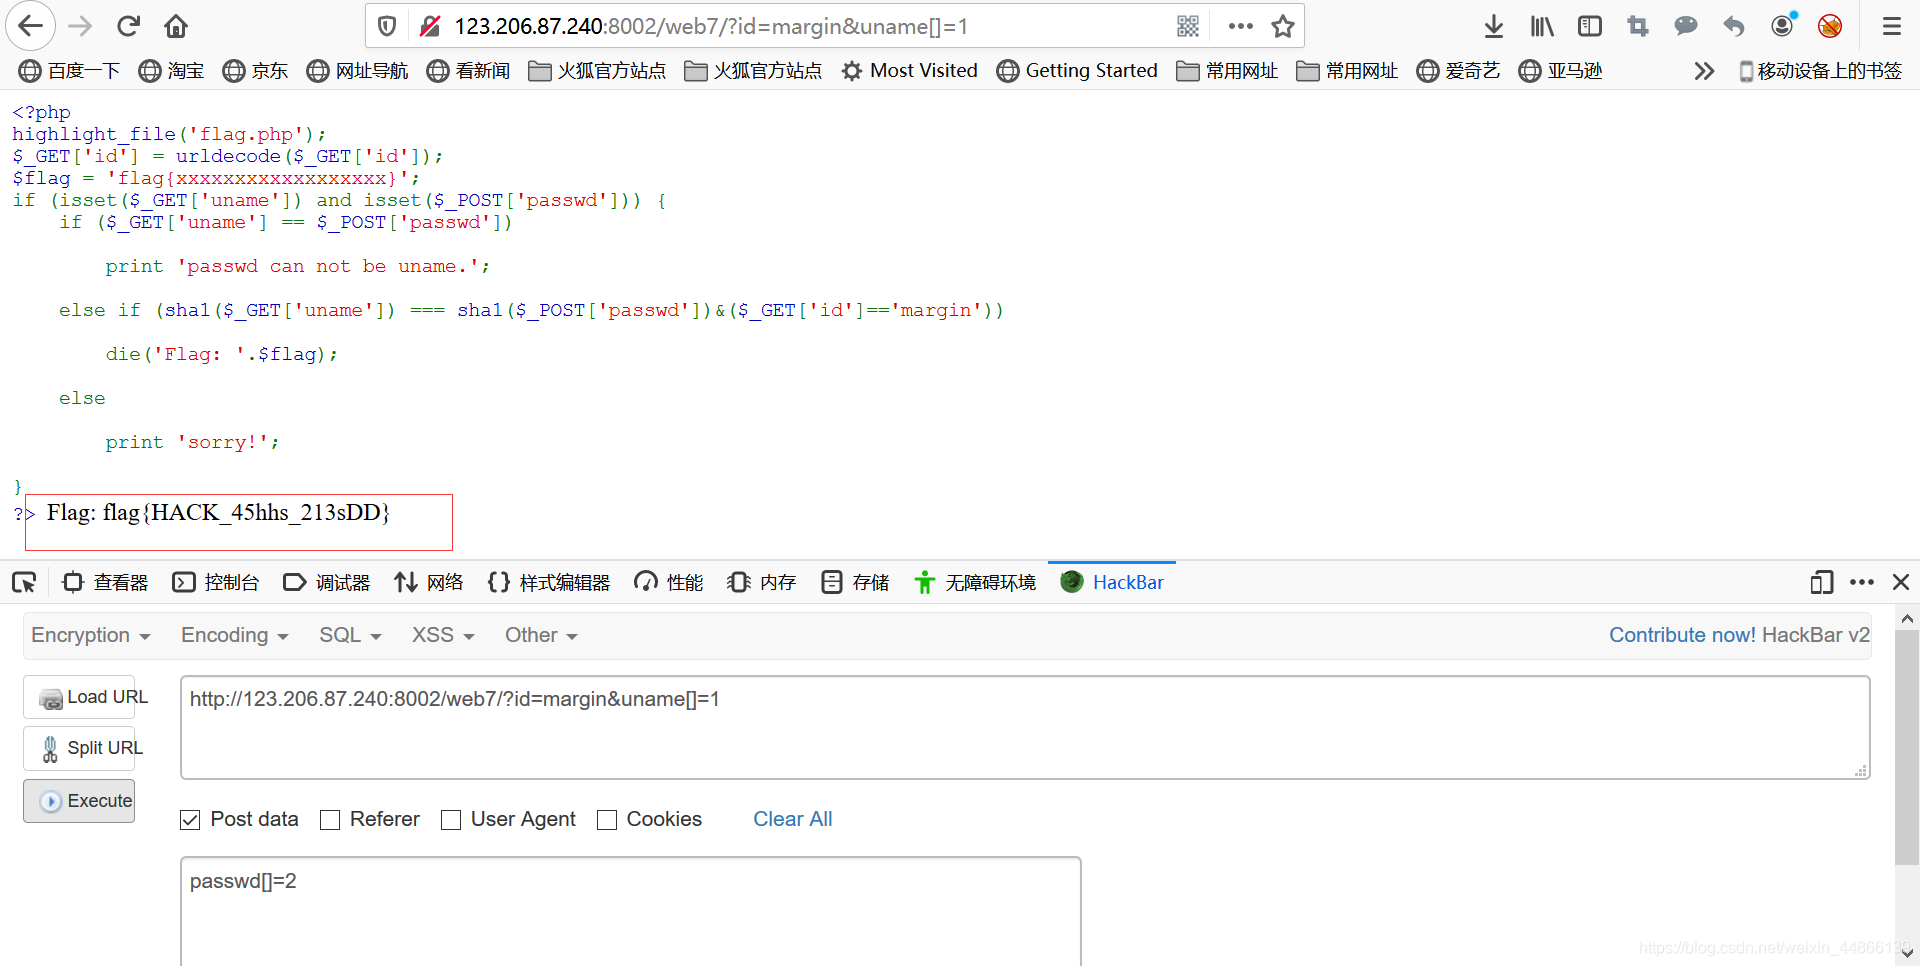Click the Load URL button
The height and width of the screenshot is (966, 1920).
pos(79,697)
